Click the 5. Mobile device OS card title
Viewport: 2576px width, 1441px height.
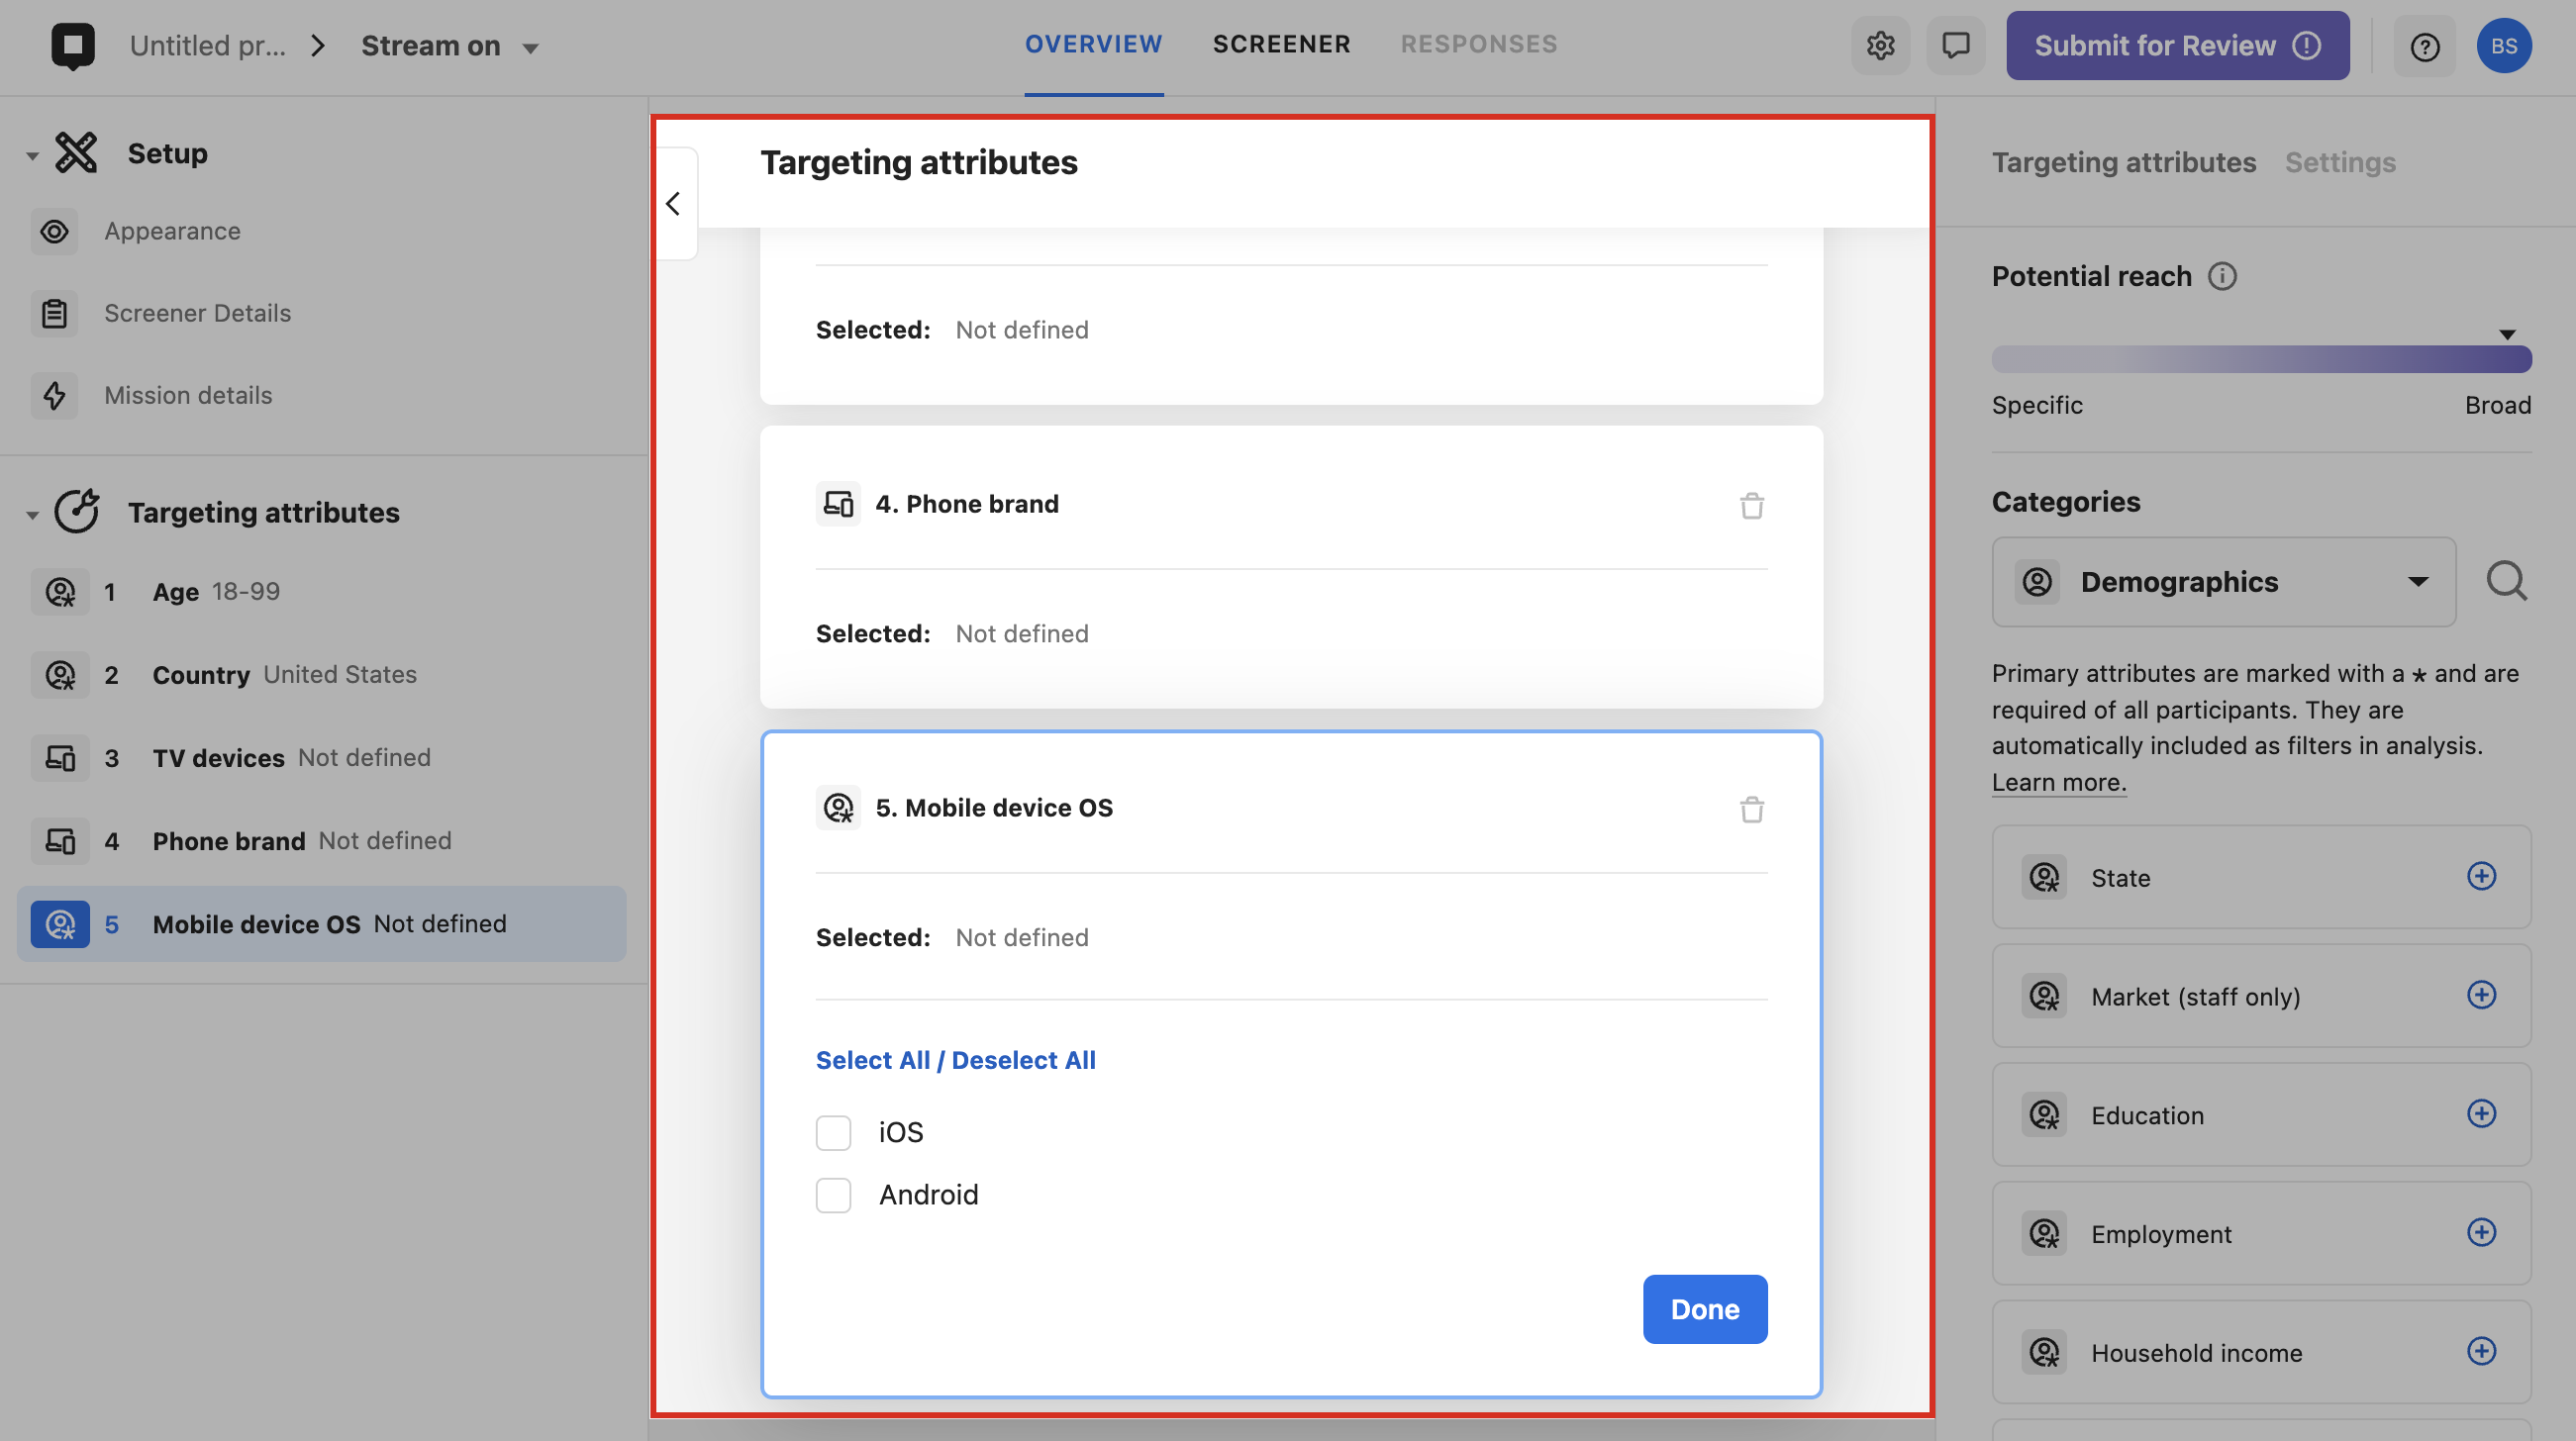(x=993, y=807)
